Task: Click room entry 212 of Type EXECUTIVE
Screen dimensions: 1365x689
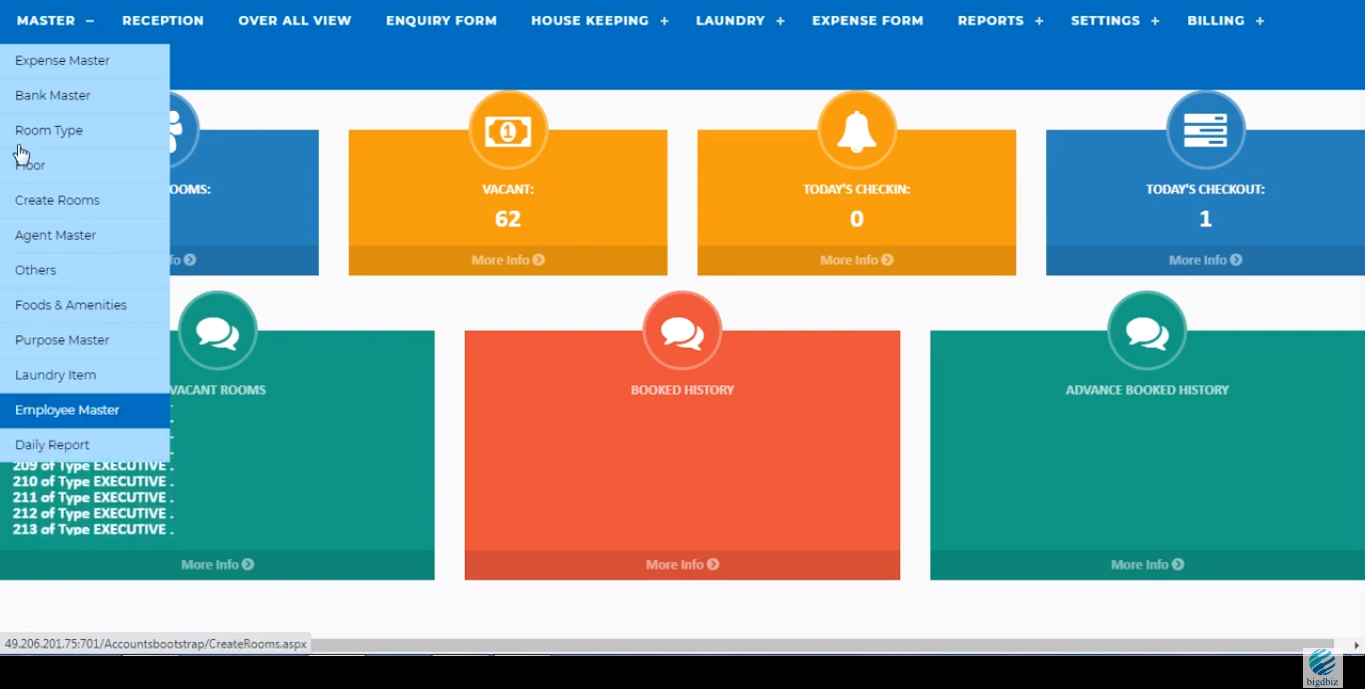Action: [x=93, y=514]
